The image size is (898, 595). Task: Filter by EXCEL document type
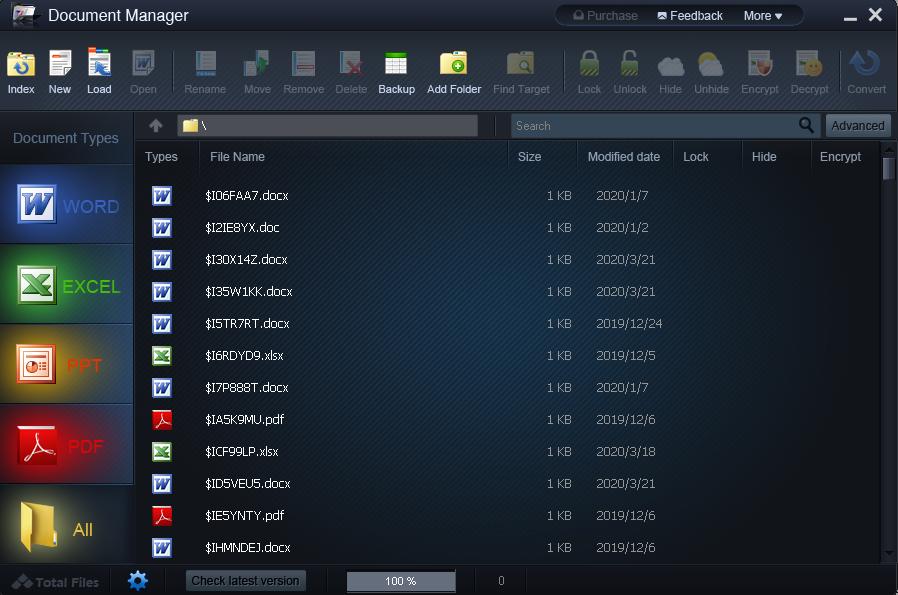pos(66,285)
